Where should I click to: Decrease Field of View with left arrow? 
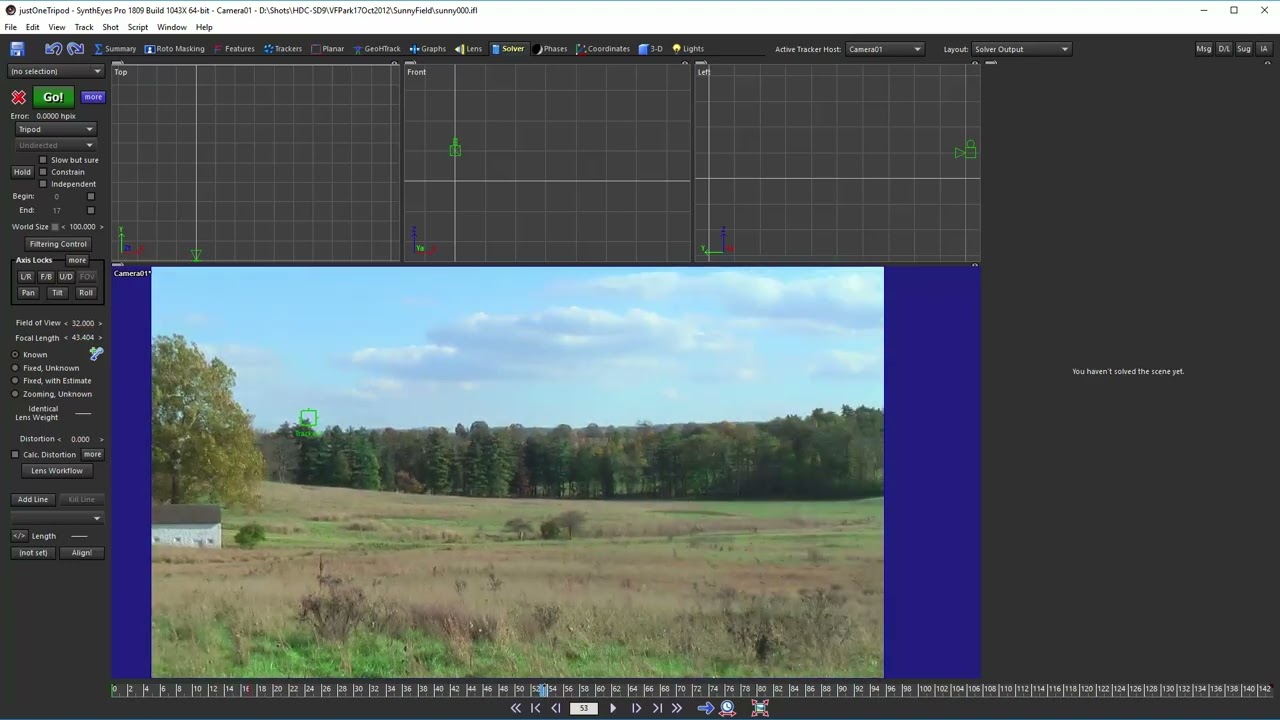click(x=67, y=323)
